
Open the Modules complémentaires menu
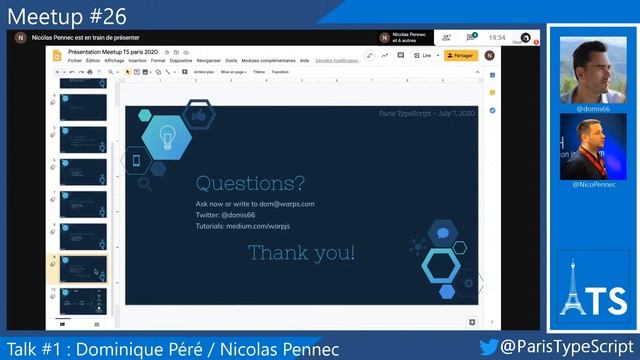(x=268, y=60)
